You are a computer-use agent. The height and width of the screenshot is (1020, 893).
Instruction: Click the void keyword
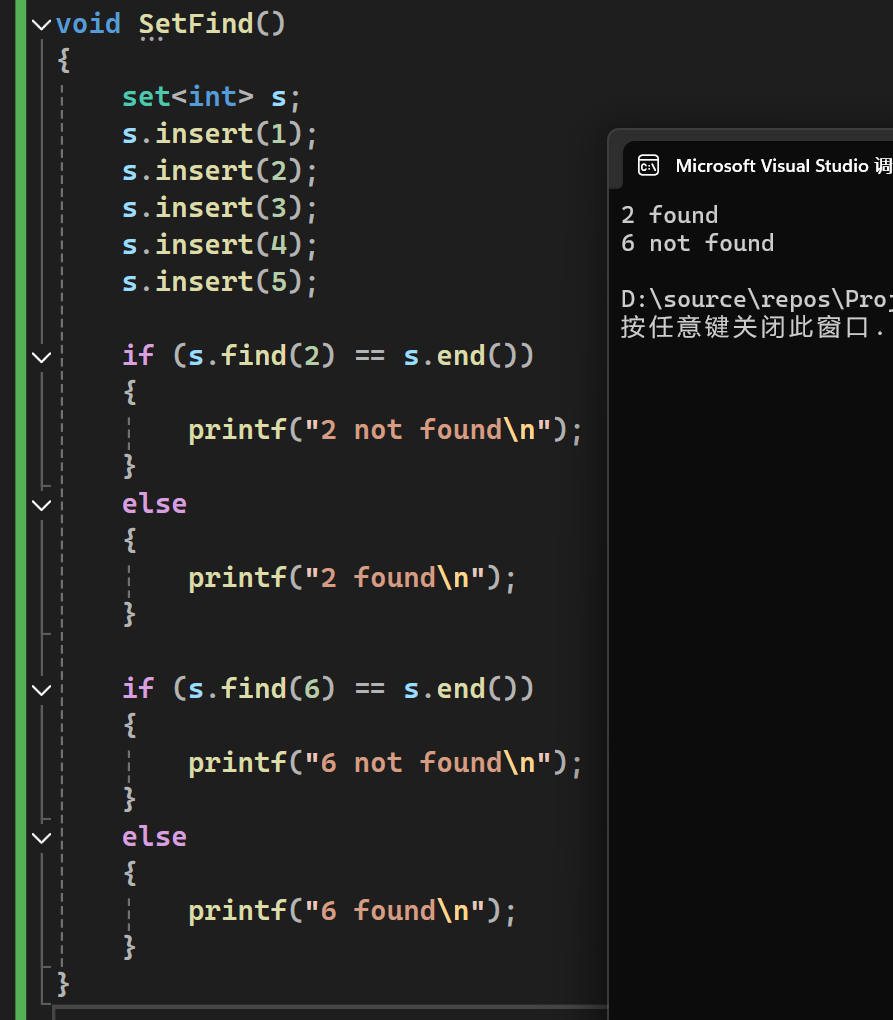88,24
